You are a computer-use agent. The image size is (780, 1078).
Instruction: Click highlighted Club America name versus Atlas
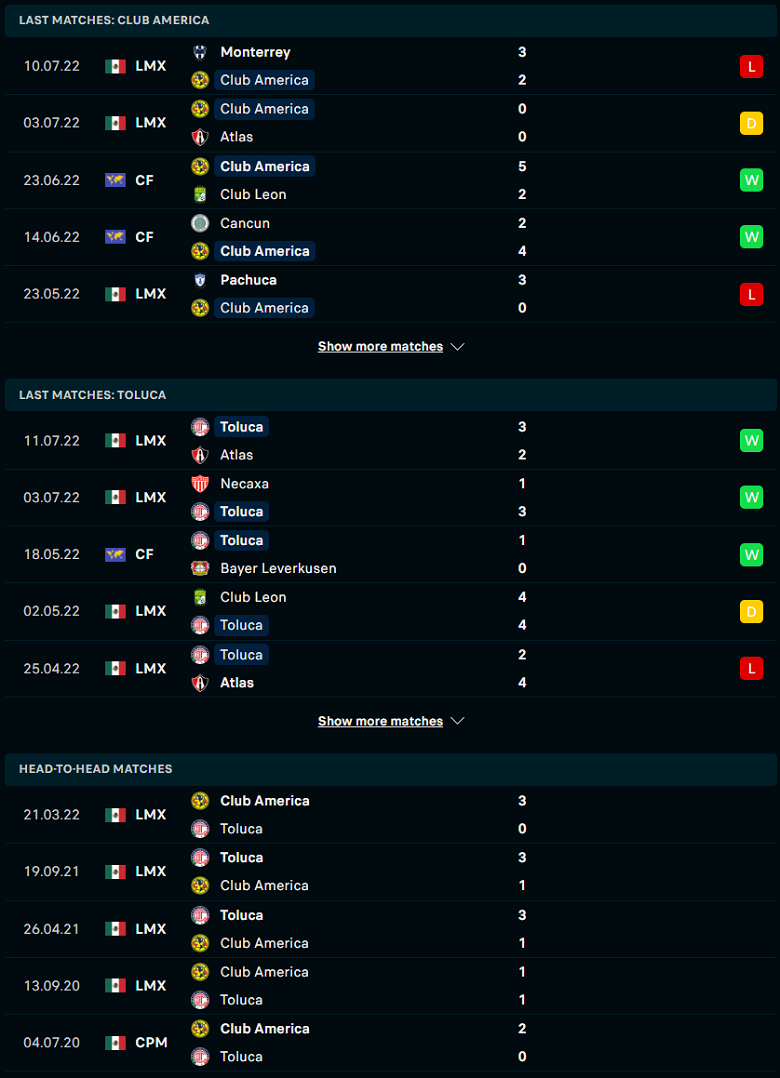click(x=264, y=109)
